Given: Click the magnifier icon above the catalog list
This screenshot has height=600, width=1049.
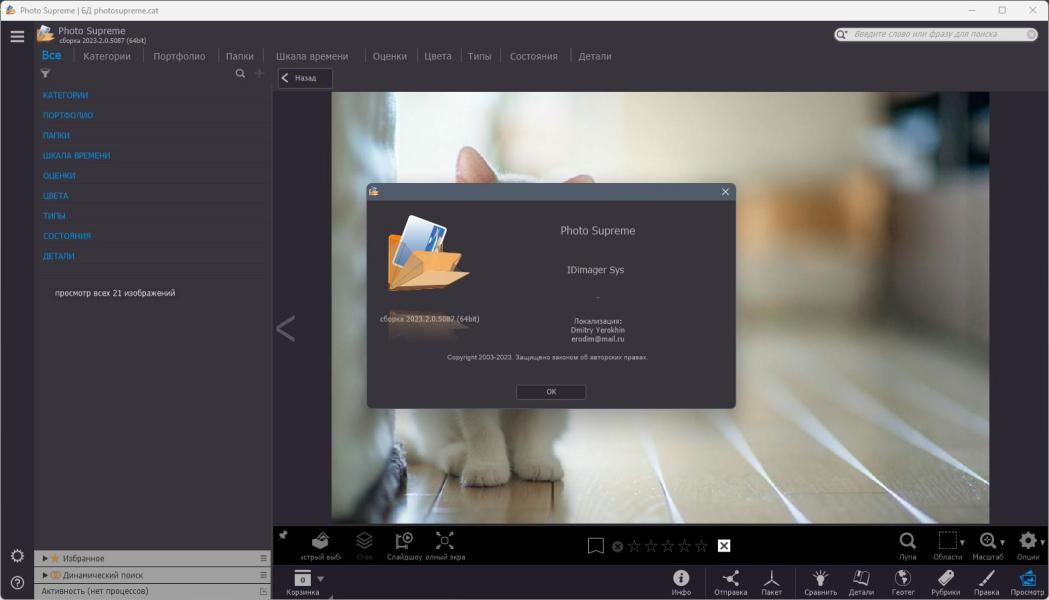Looking at the screenshot, I should pyautogui.click(x=240, y=74).
